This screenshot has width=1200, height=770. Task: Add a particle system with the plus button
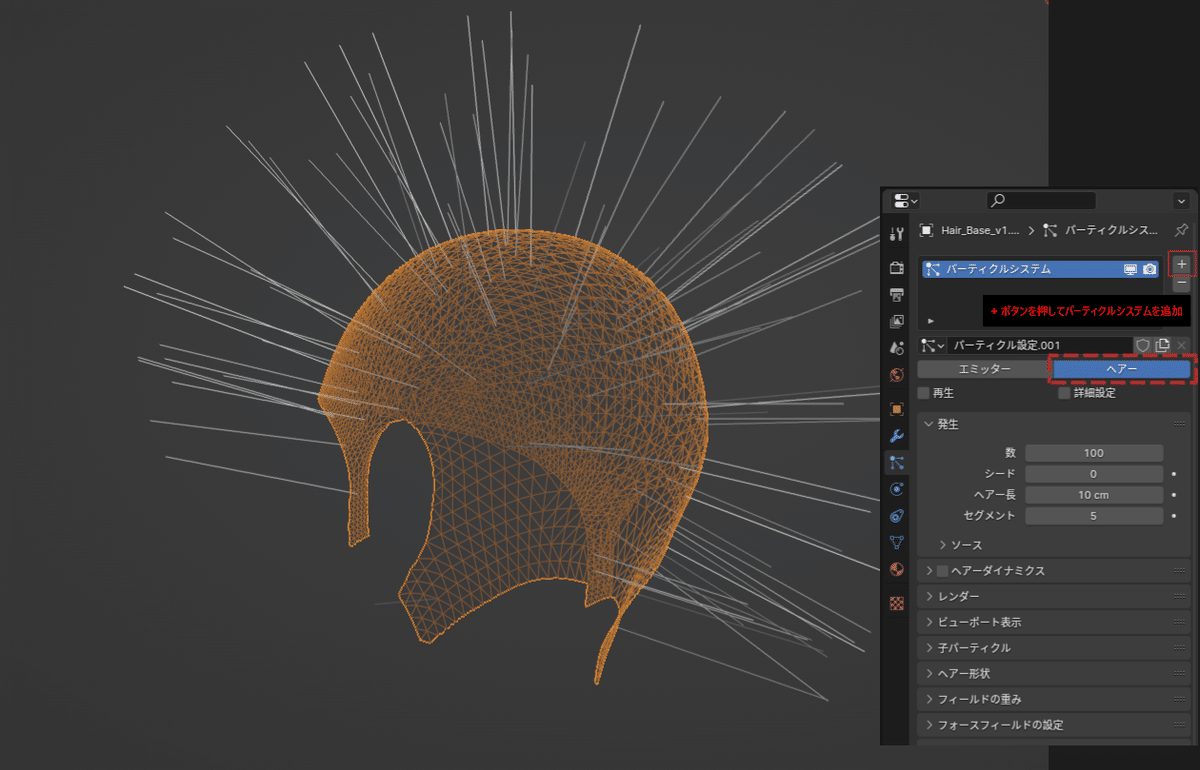tap(1181, 265)
